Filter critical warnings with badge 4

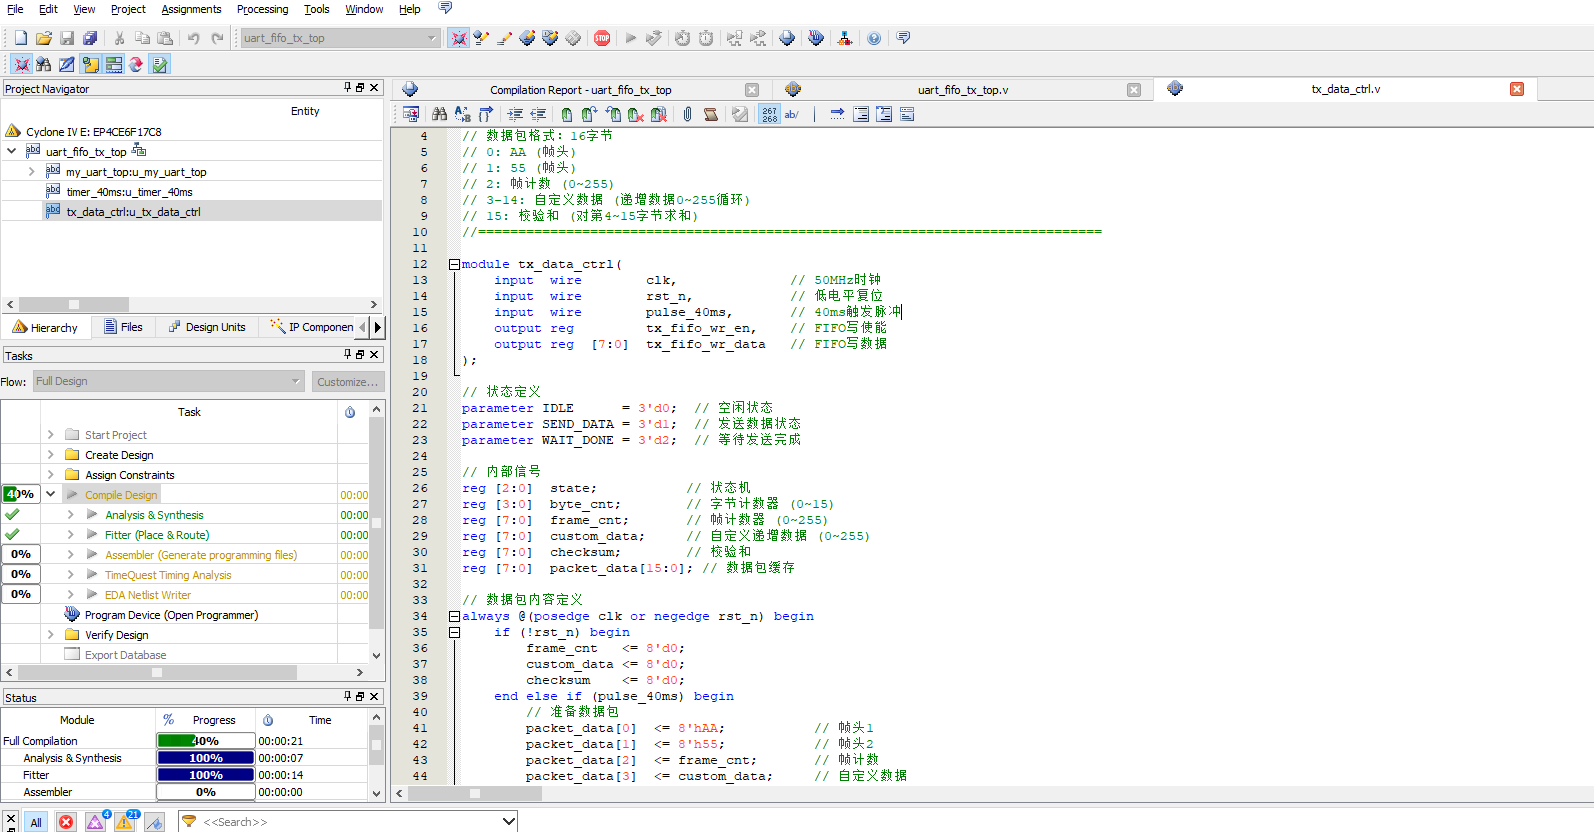tap(96, 822)
